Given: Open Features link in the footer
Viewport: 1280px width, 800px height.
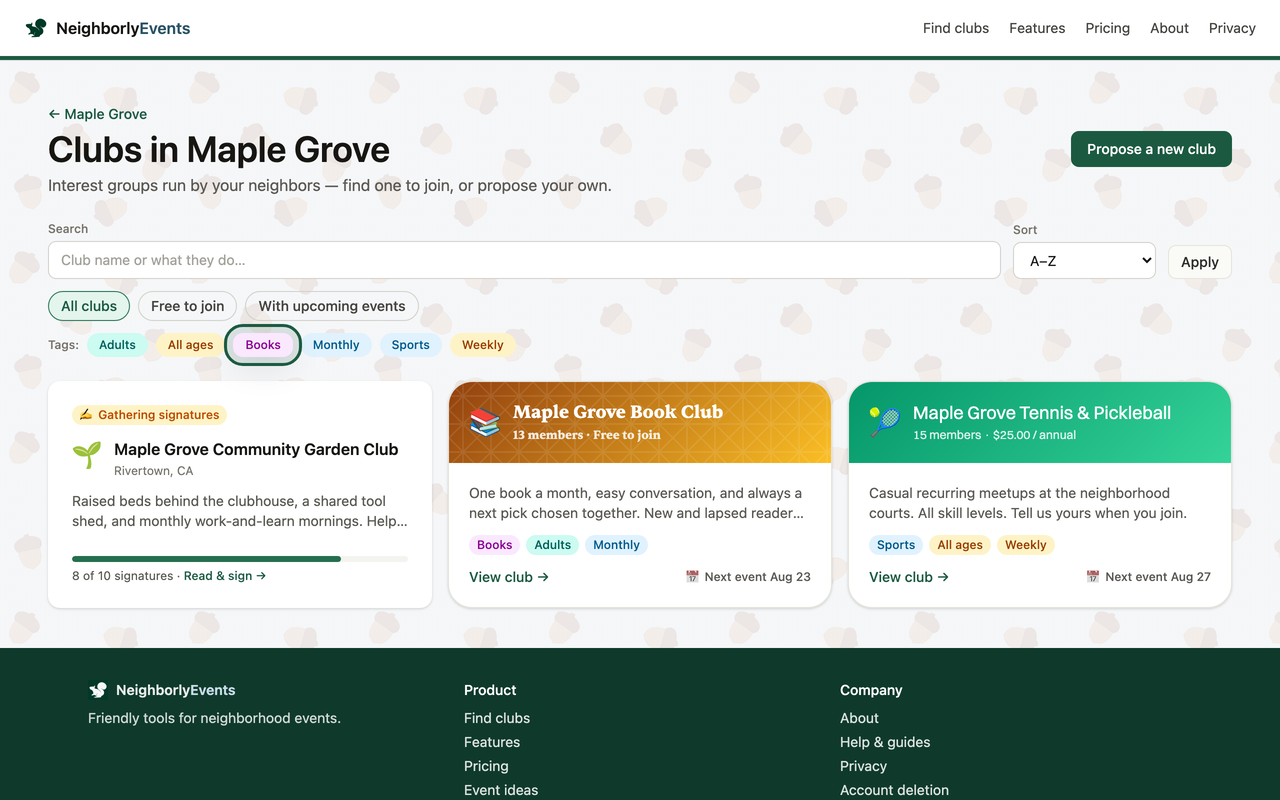Looking at the screenshot, I should [x=492, y=742].
